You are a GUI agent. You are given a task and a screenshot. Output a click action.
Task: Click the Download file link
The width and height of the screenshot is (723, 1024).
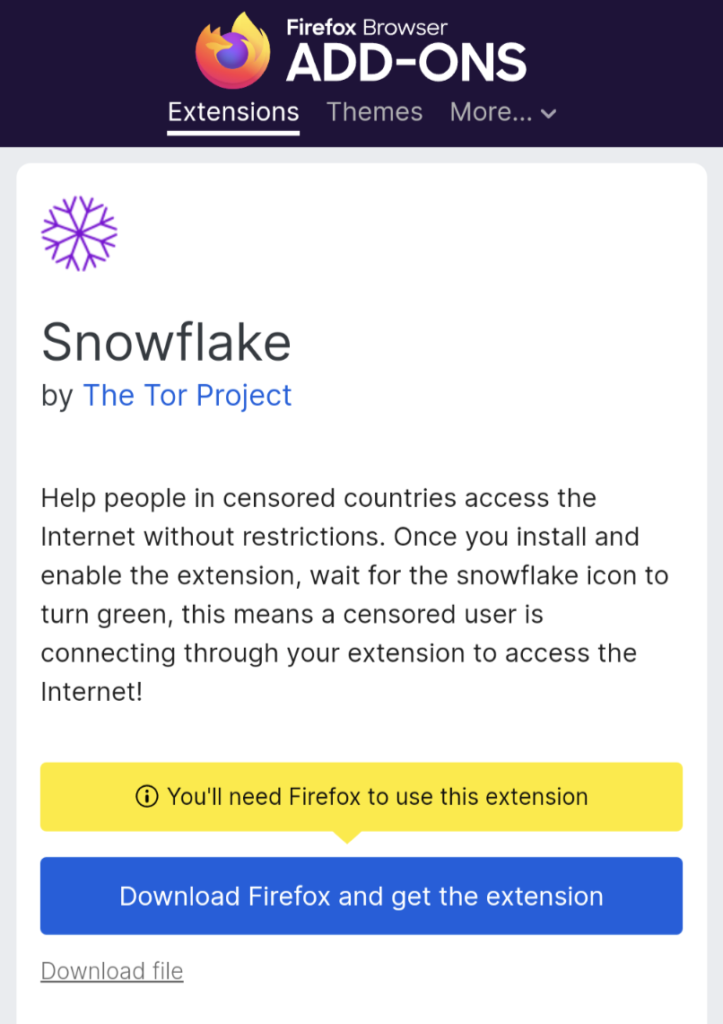point(112,971)
